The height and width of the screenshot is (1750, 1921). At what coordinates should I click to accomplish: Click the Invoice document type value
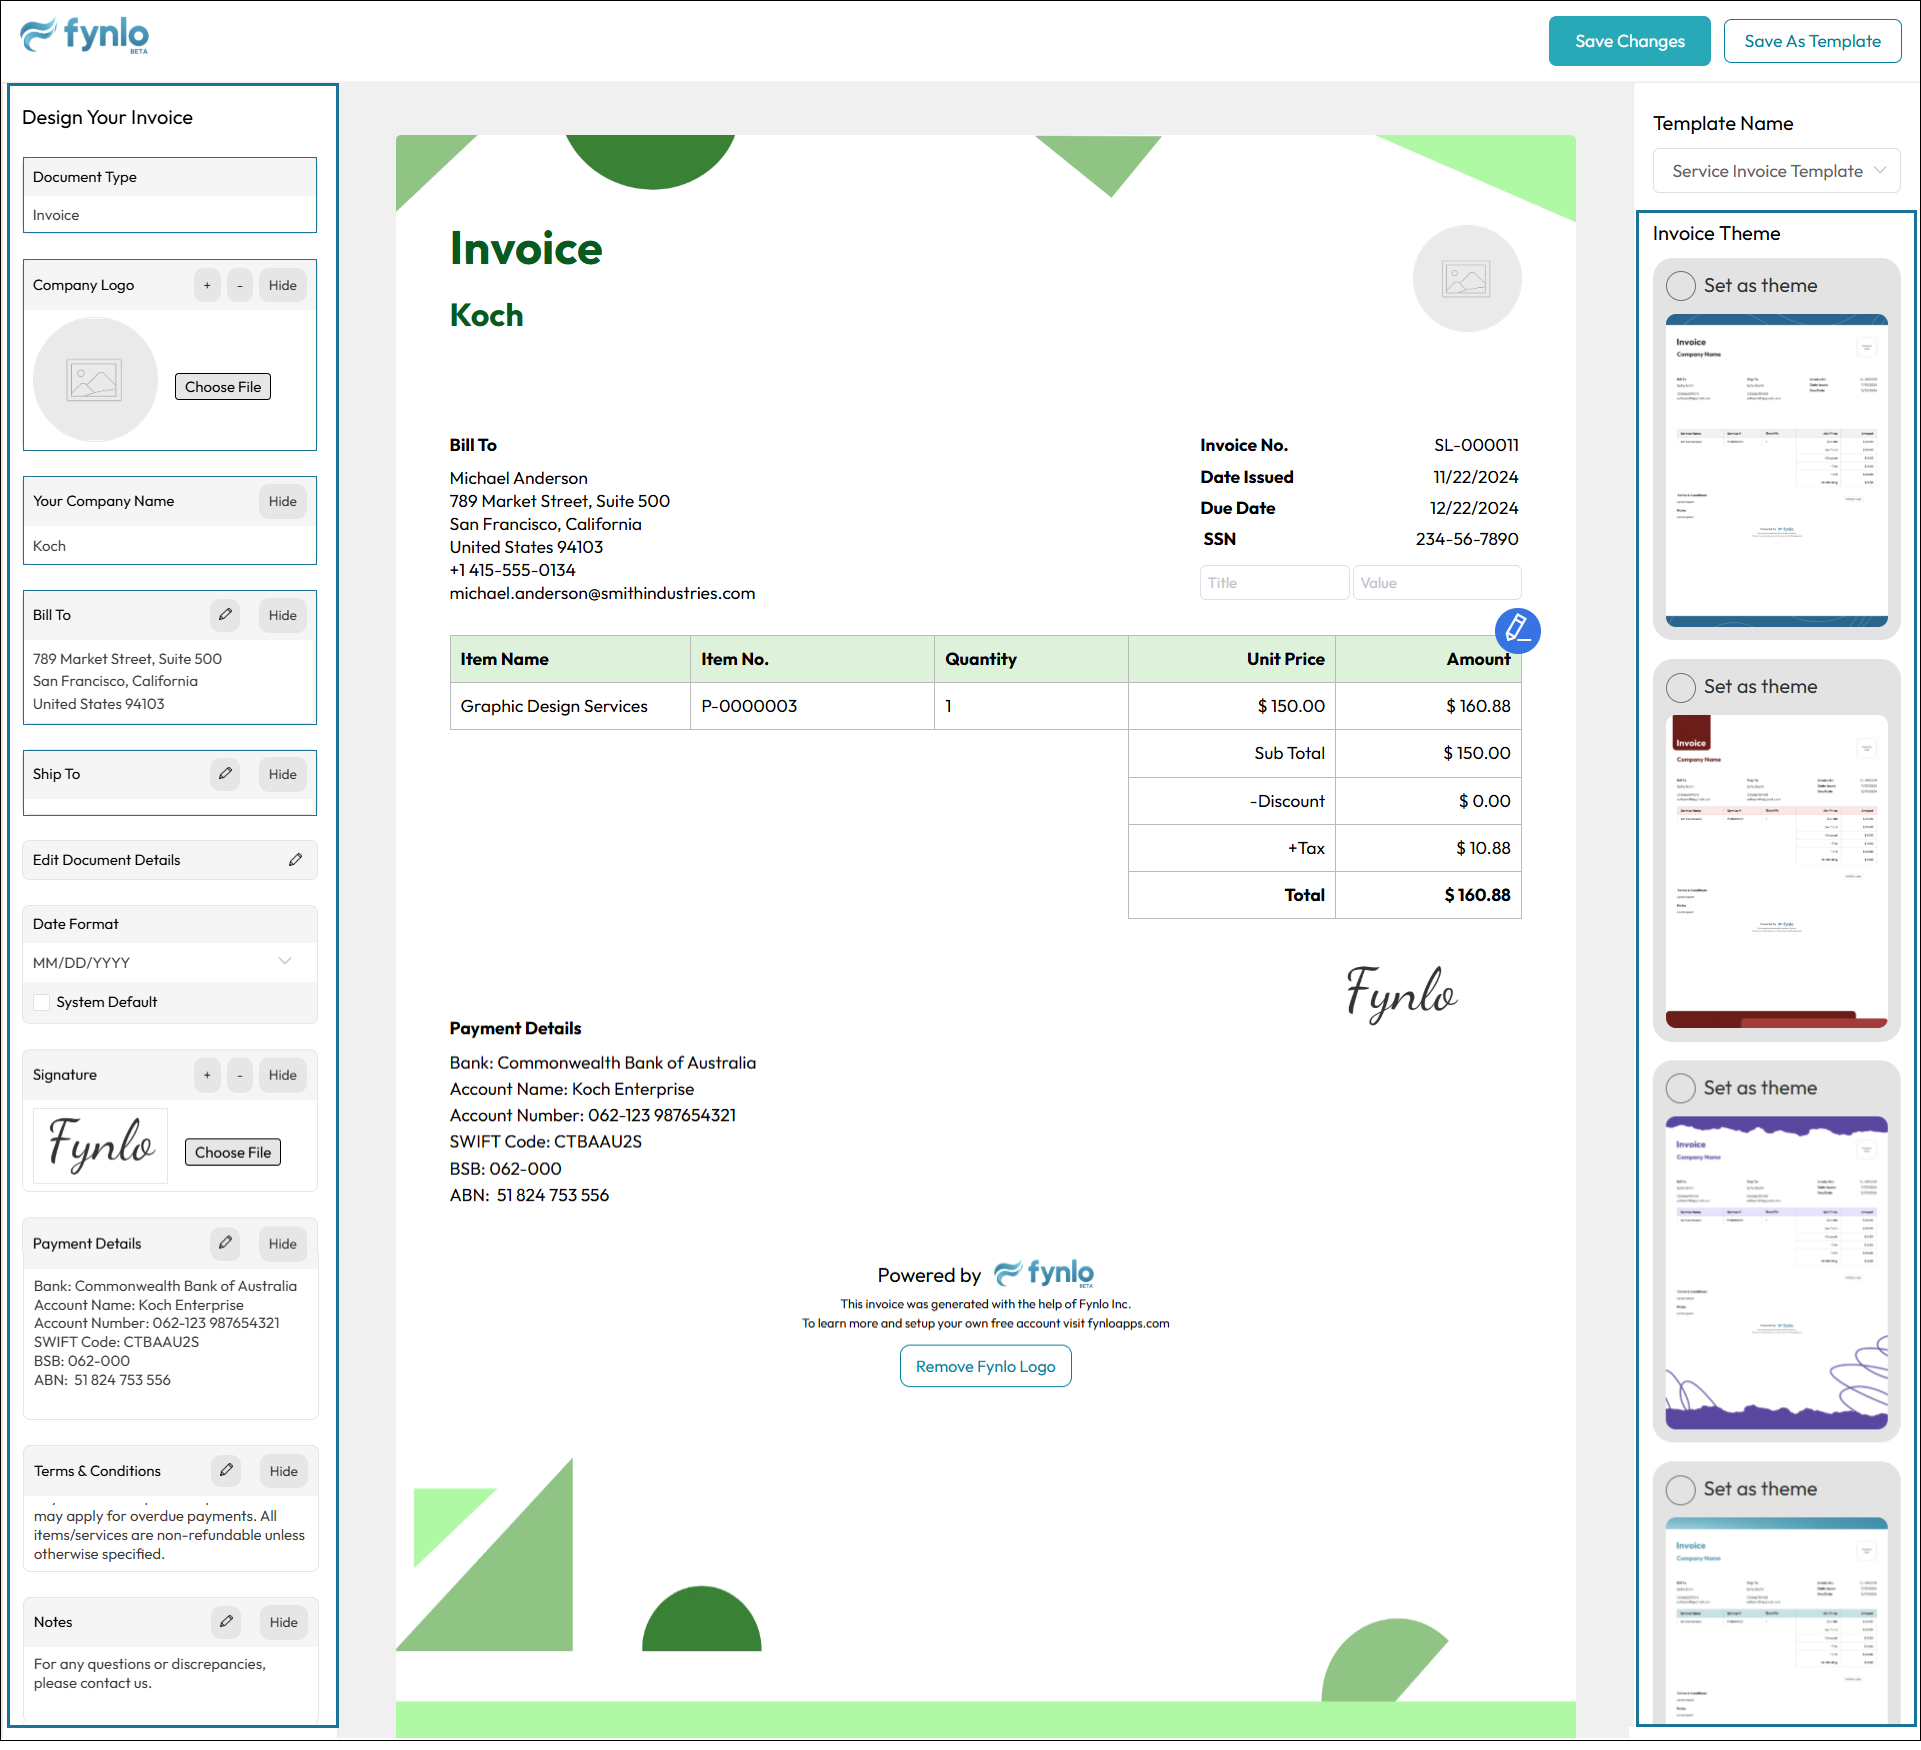pyautogui.click(x=56, y=215)
